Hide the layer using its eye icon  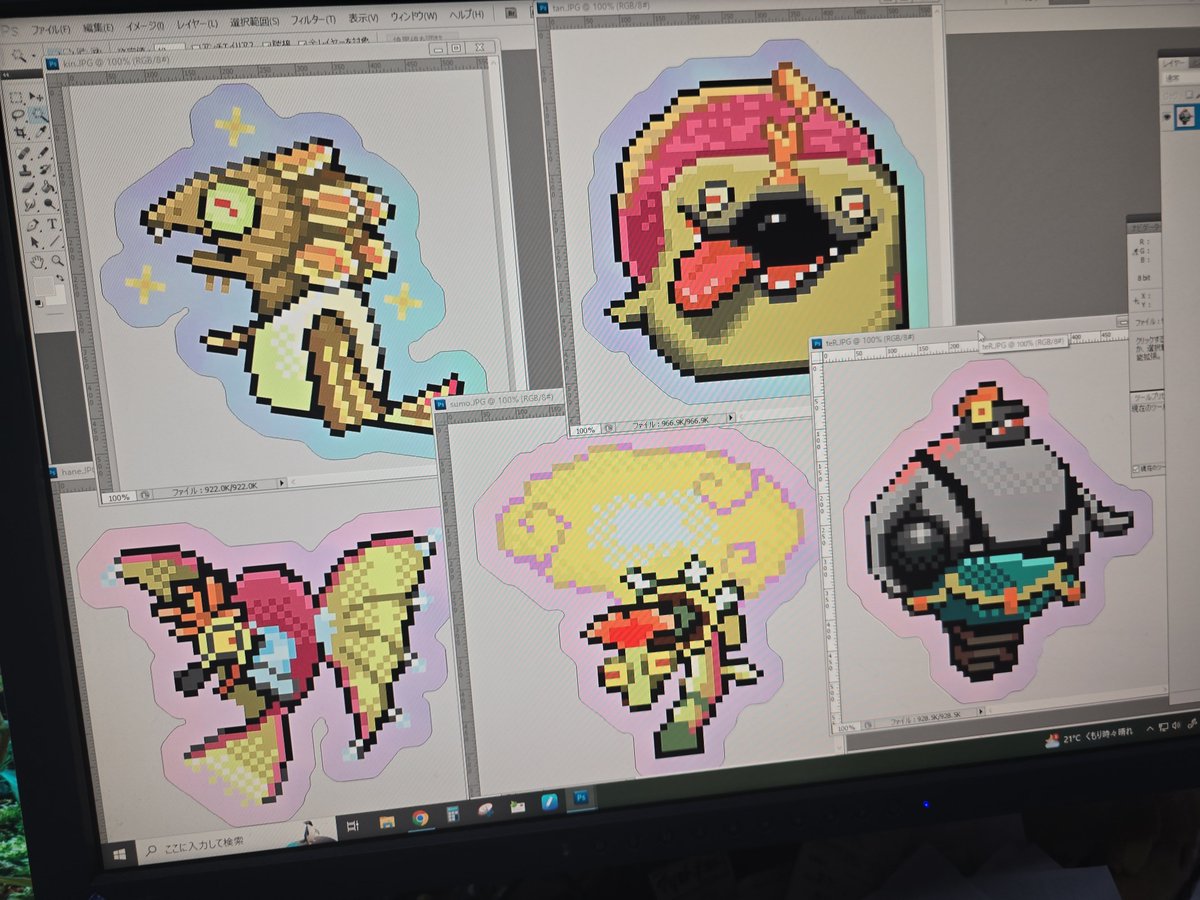click(1167, 117)
